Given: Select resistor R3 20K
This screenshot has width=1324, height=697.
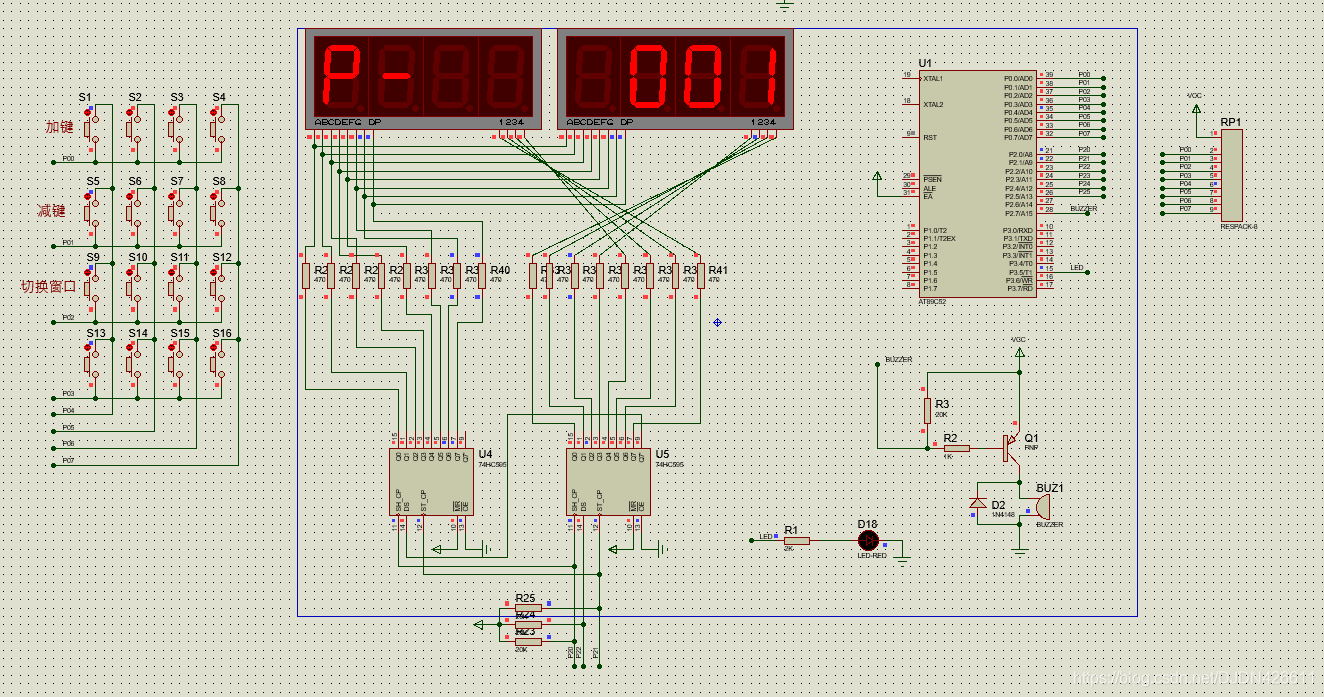Looking at the screenshot, I should point(928,411).
